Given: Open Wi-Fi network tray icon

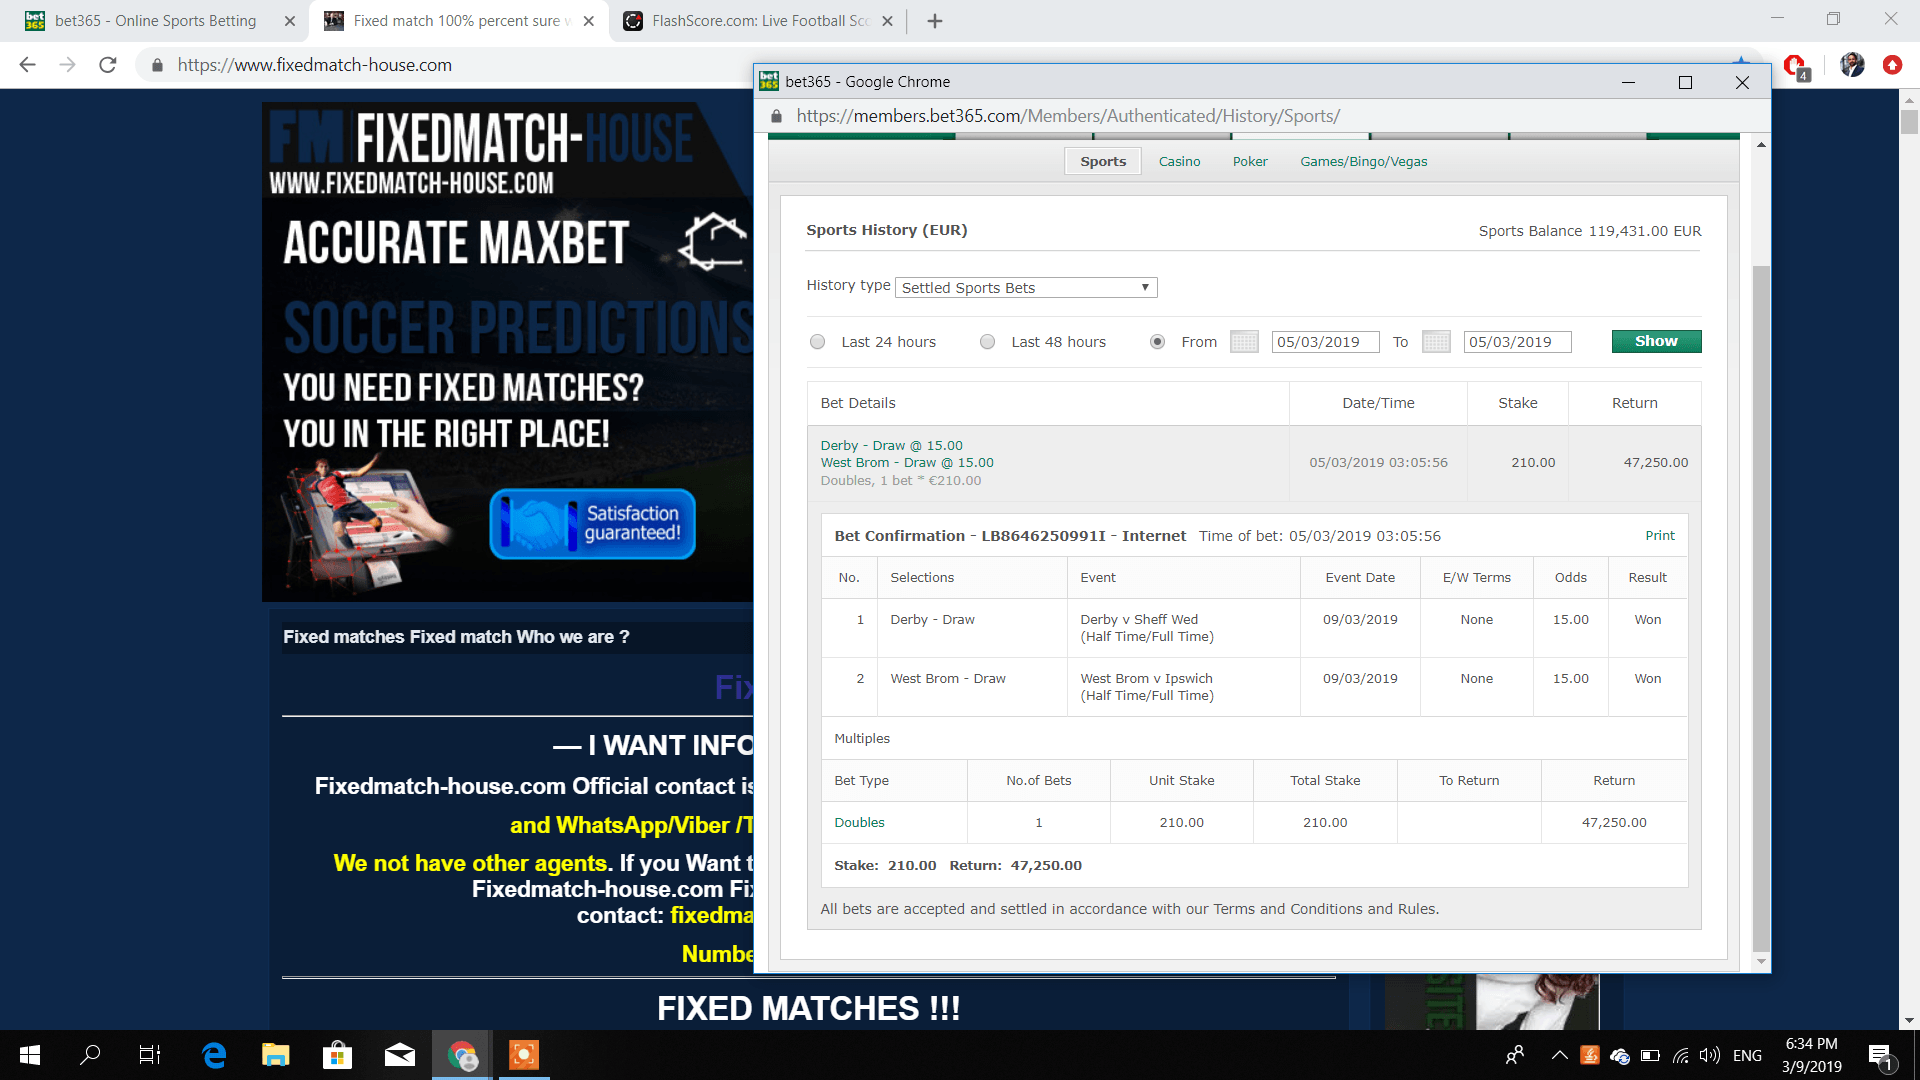Looking at the screenshot, I should click(1681, 1055).
